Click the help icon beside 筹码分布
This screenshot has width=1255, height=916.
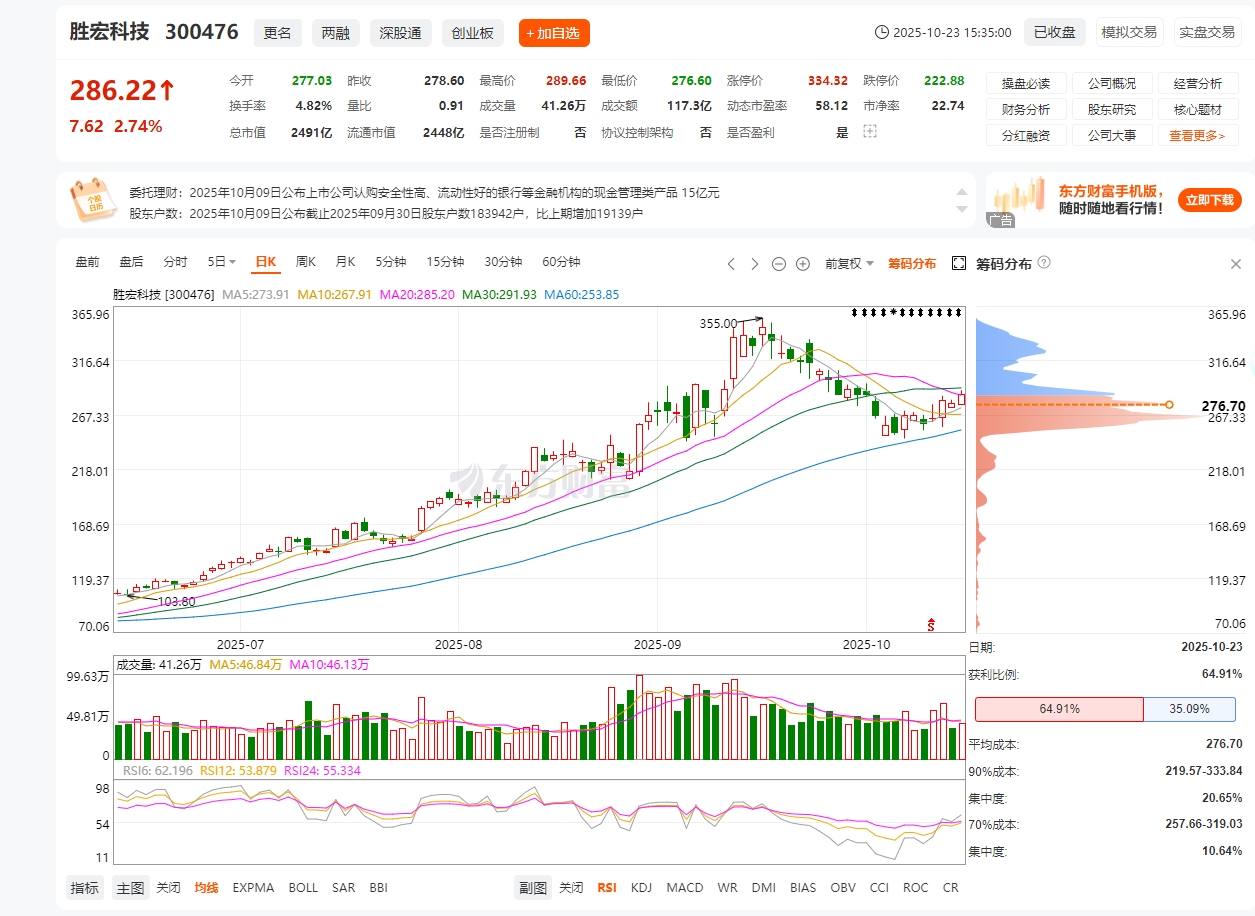click(x=1044, y=263)
